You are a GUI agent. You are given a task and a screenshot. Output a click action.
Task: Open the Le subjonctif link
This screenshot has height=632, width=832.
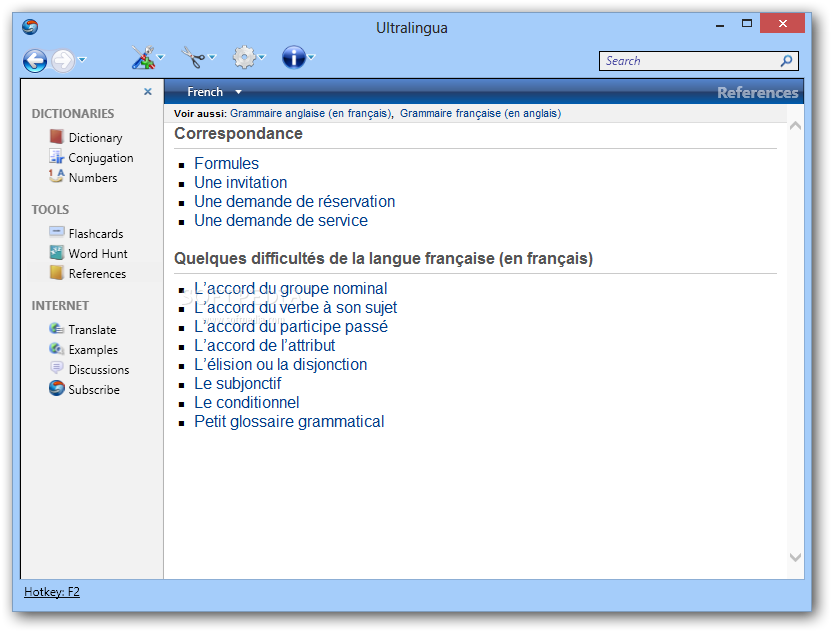pos(238,384)
